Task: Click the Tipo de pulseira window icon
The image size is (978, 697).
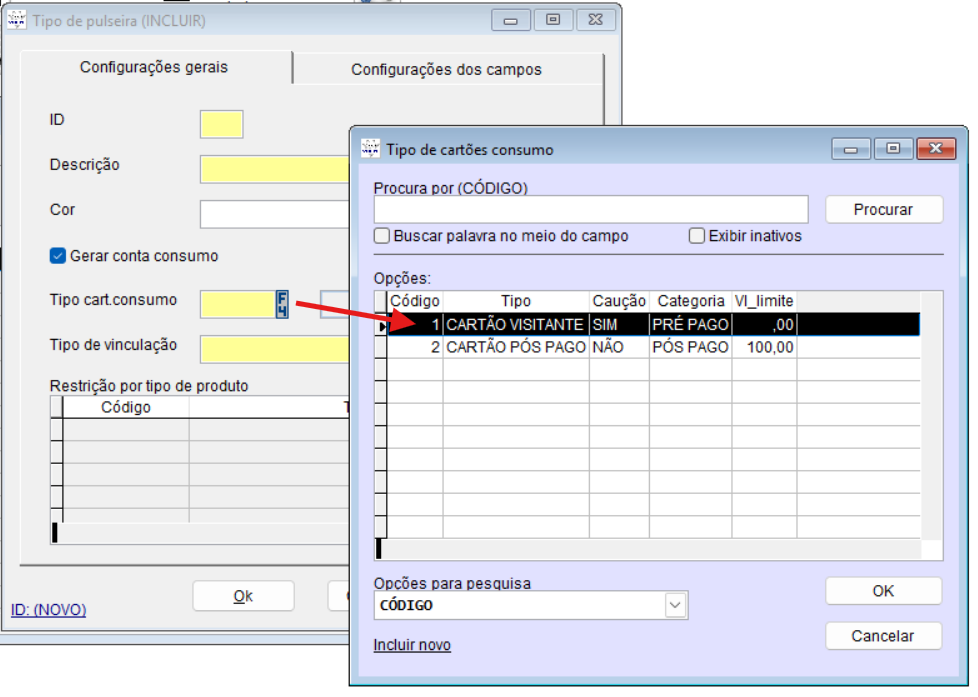Action: (17, 20)
